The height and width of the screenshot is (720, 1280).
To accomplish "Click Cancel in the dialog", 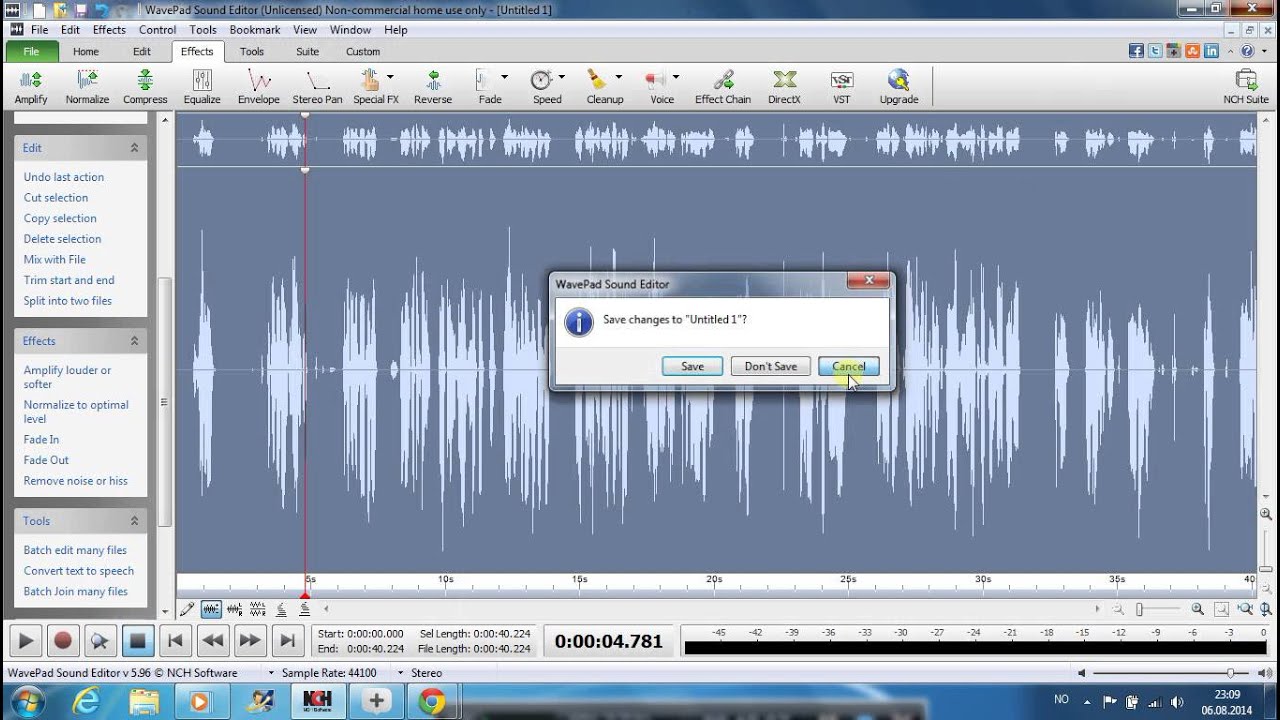I will coord(849,366).
